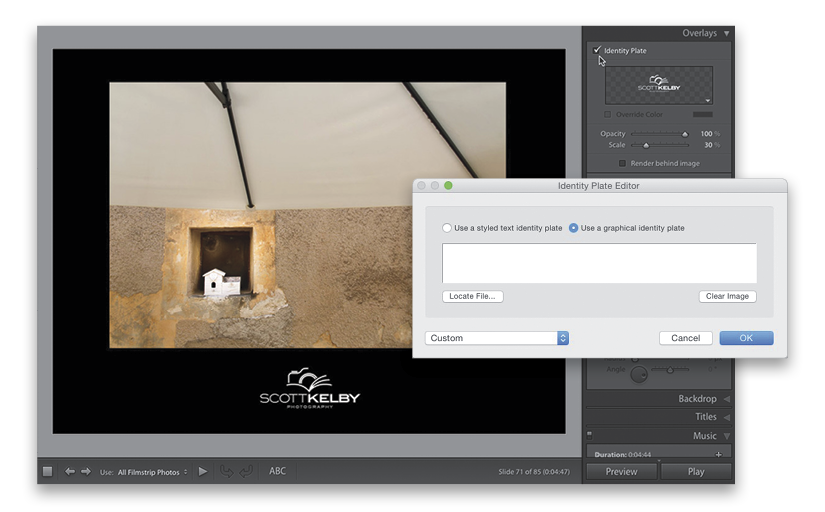The height and width of the screenshot is (512, 825).
Task: Select Use a styled text identity plate
Action: click(447, 228)
